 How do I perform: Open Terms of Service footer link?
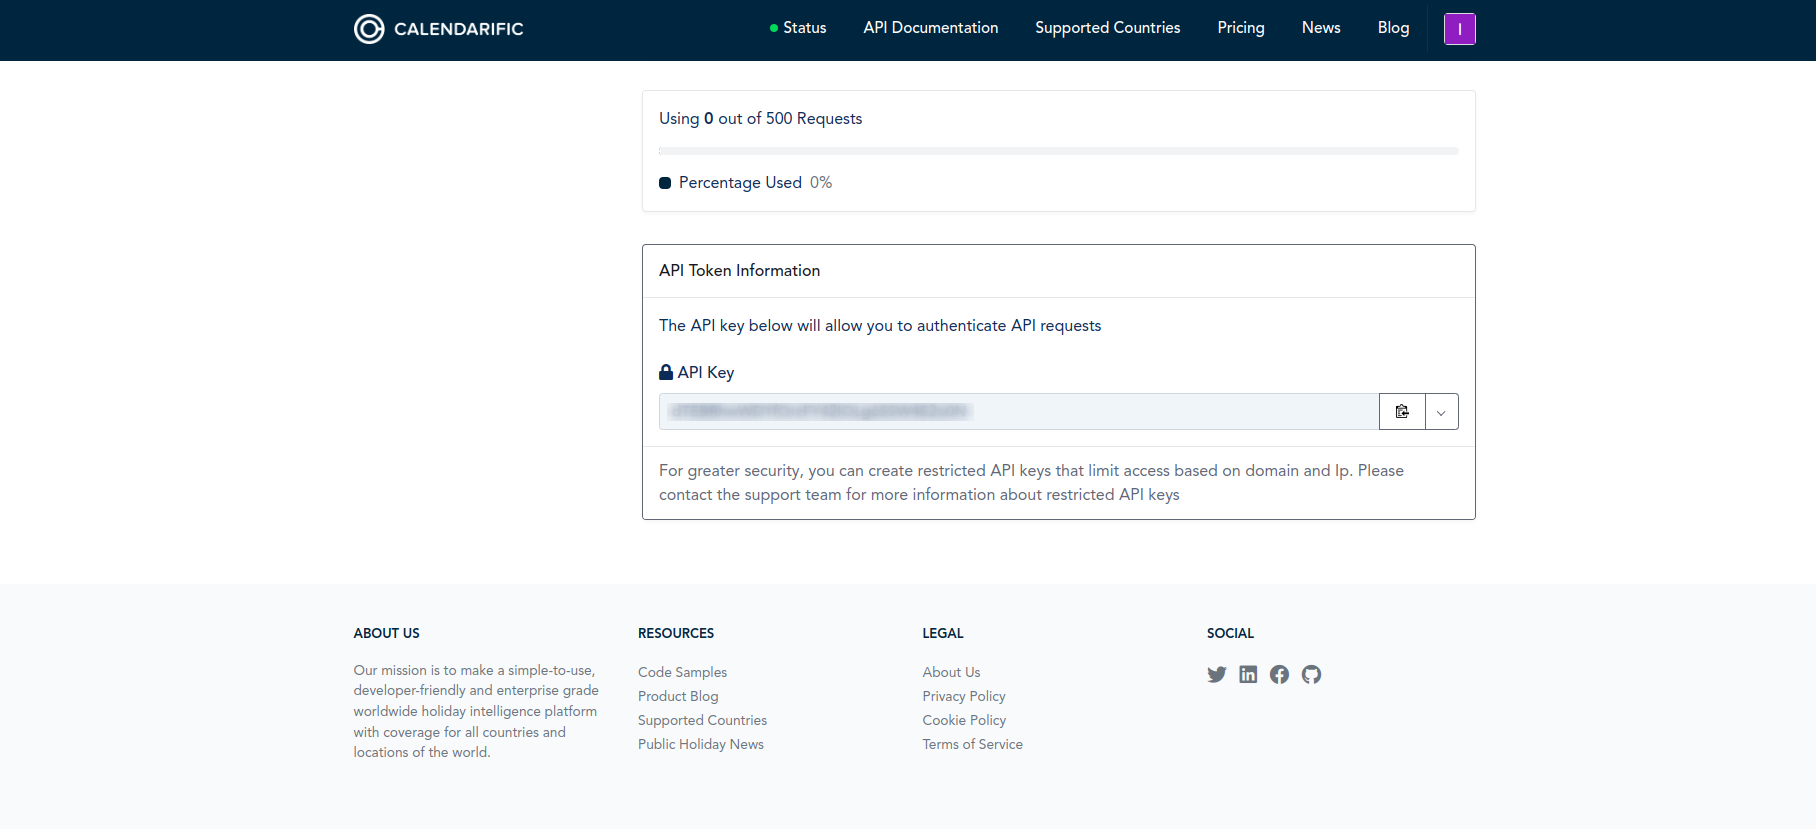pos(972,744)
